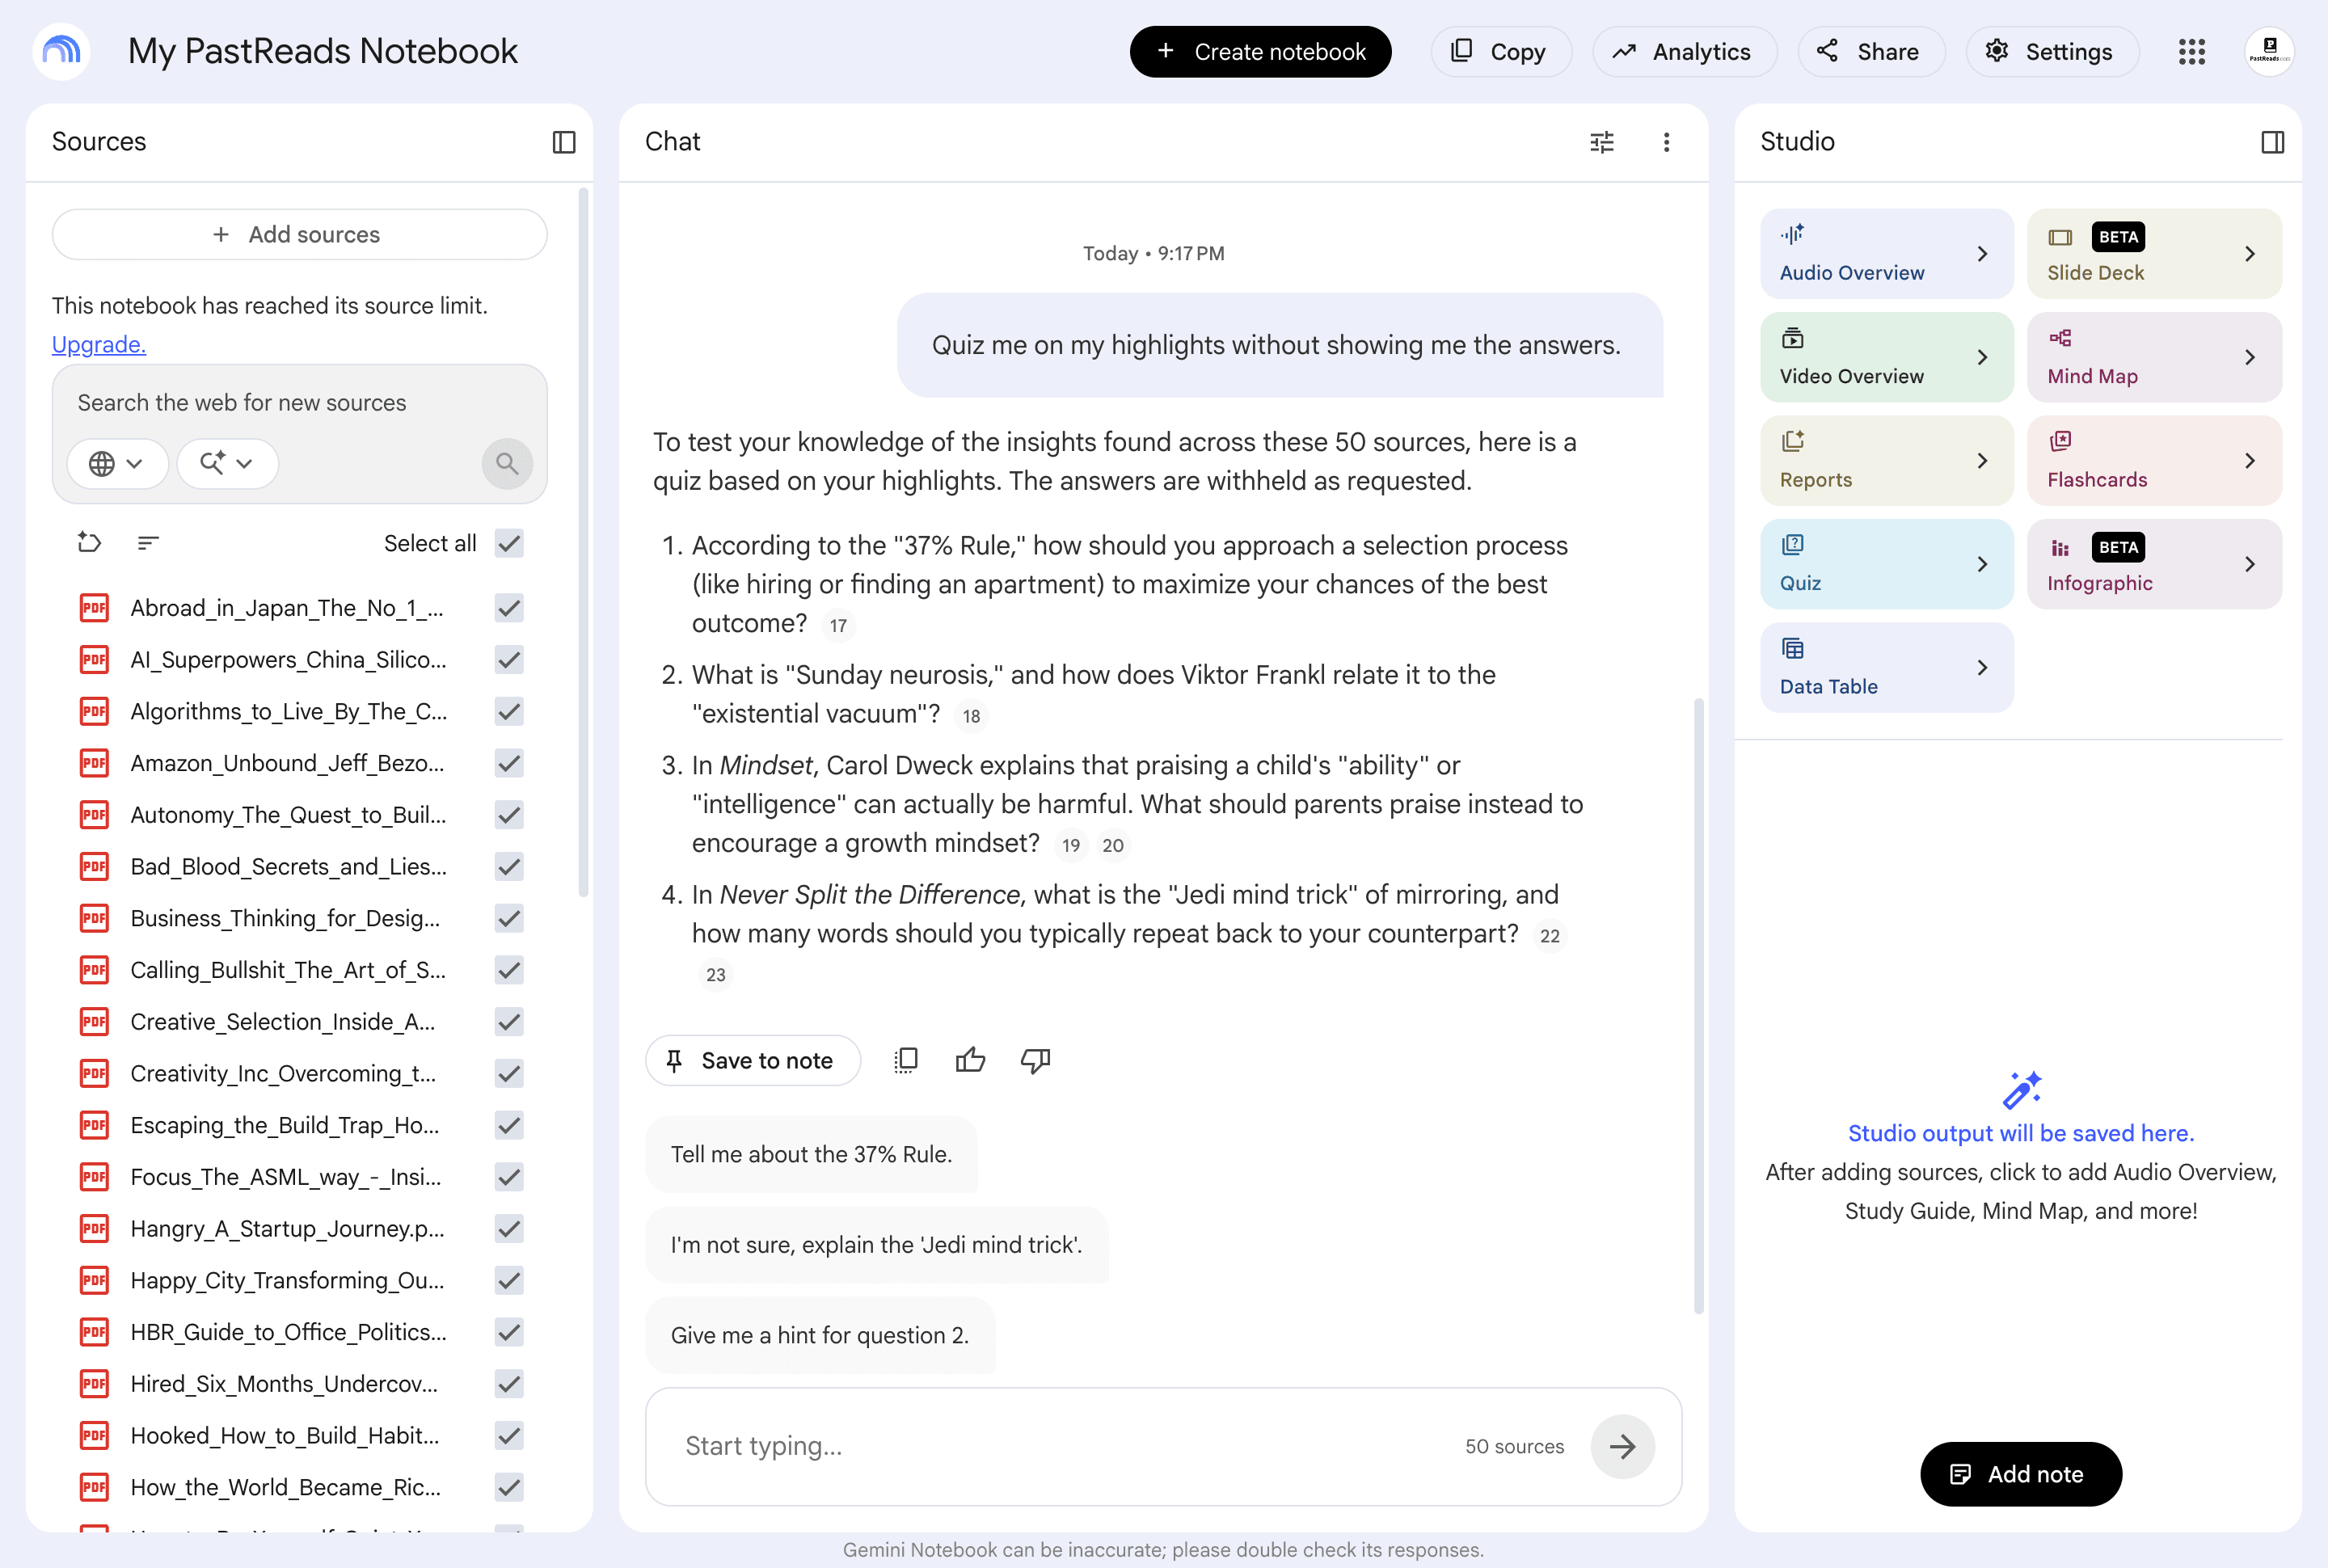The width and height of the screenshot is (2328, 1568).
Task: Click the NotebookLM logo icon
Action: 61,51
